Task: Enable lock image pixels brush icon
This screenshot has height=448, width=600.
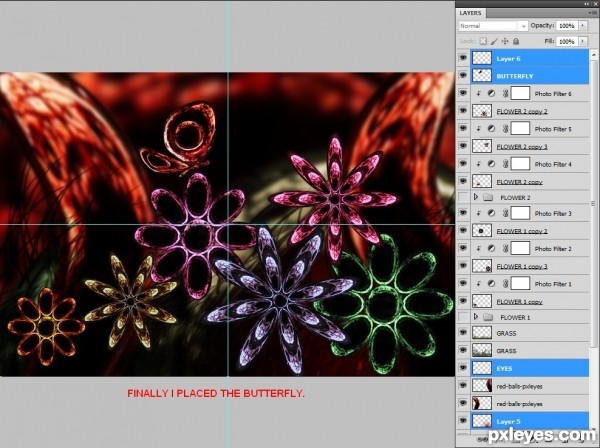Action: click(494, 41)
